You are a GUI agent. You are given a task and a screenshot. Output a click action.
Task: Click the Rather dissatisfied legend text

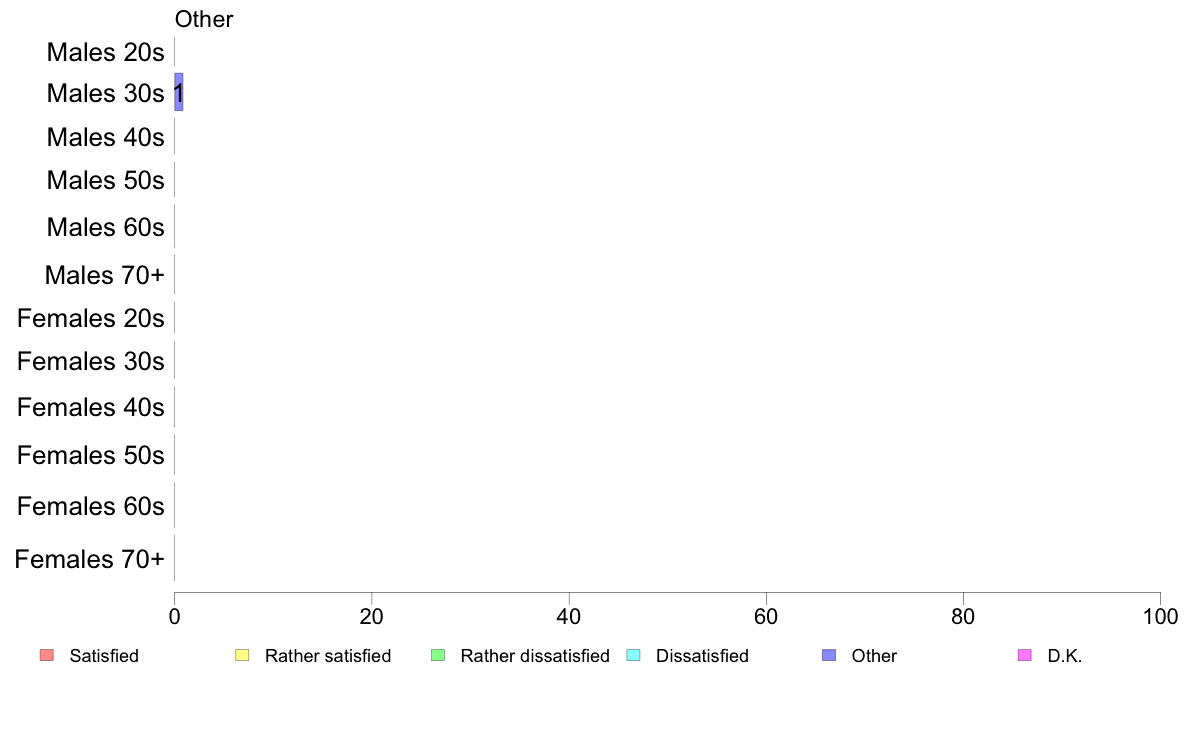pos(535,656)
